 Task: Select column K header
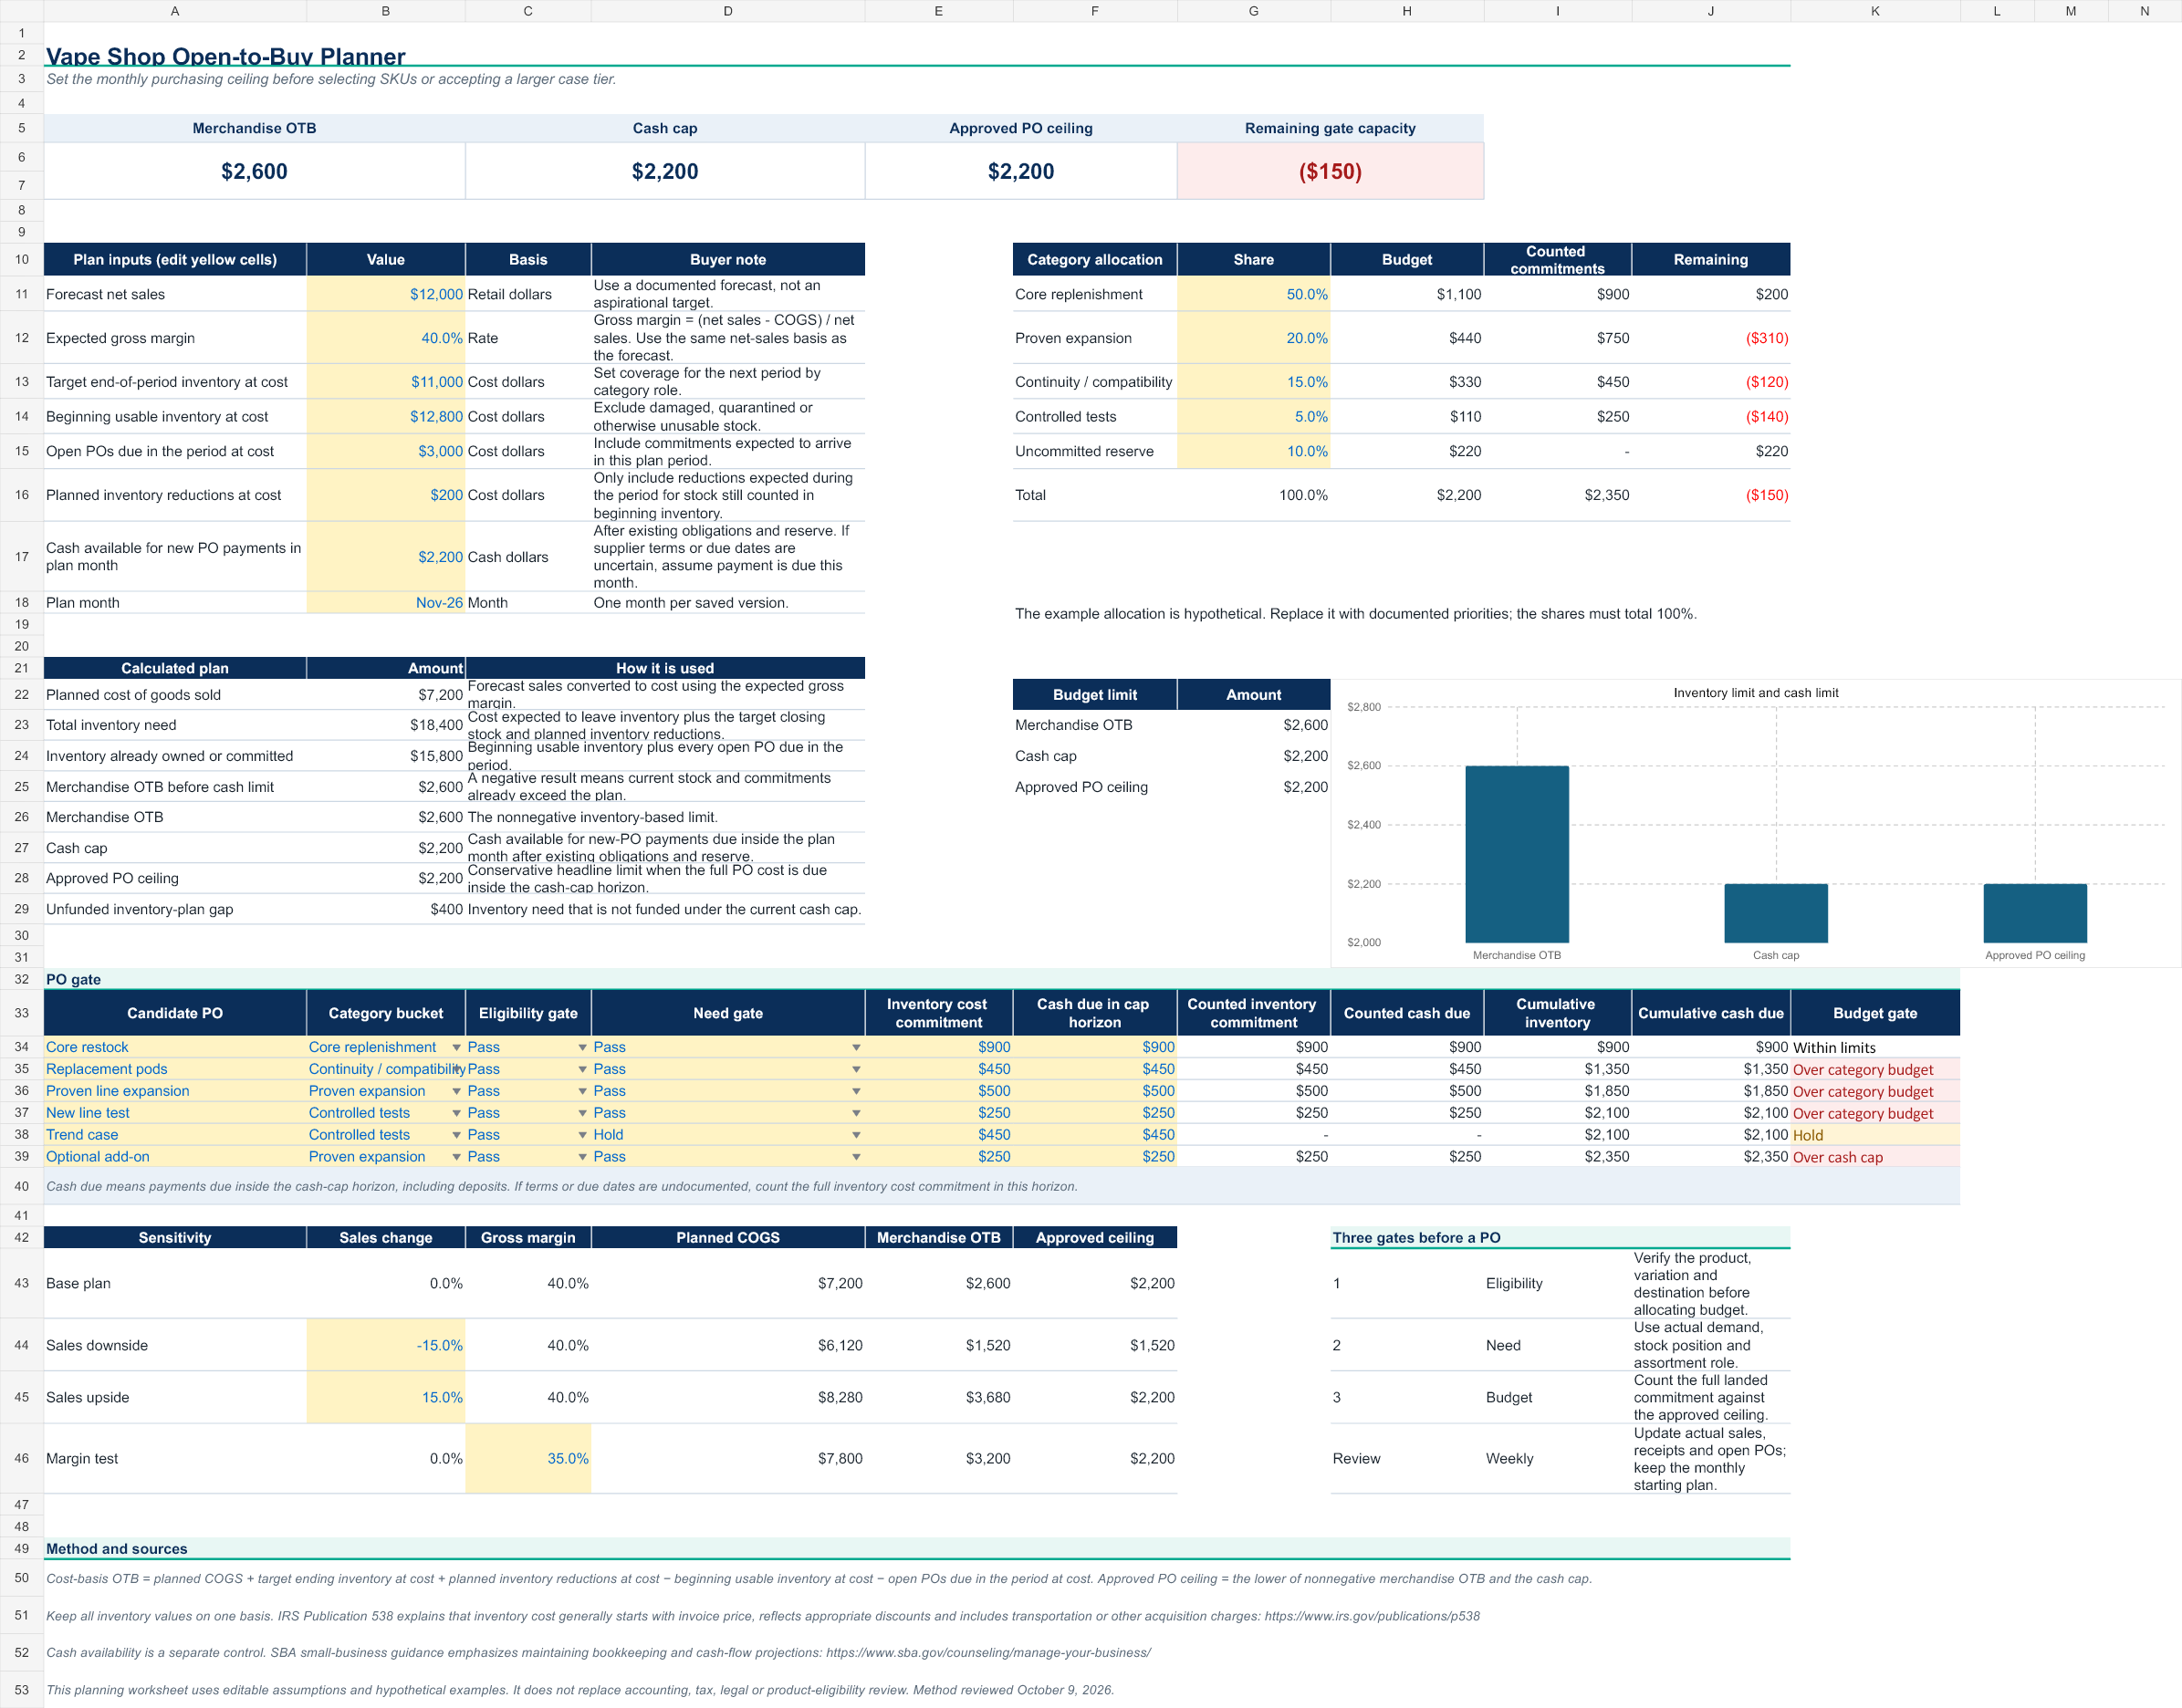point(1874,11)
